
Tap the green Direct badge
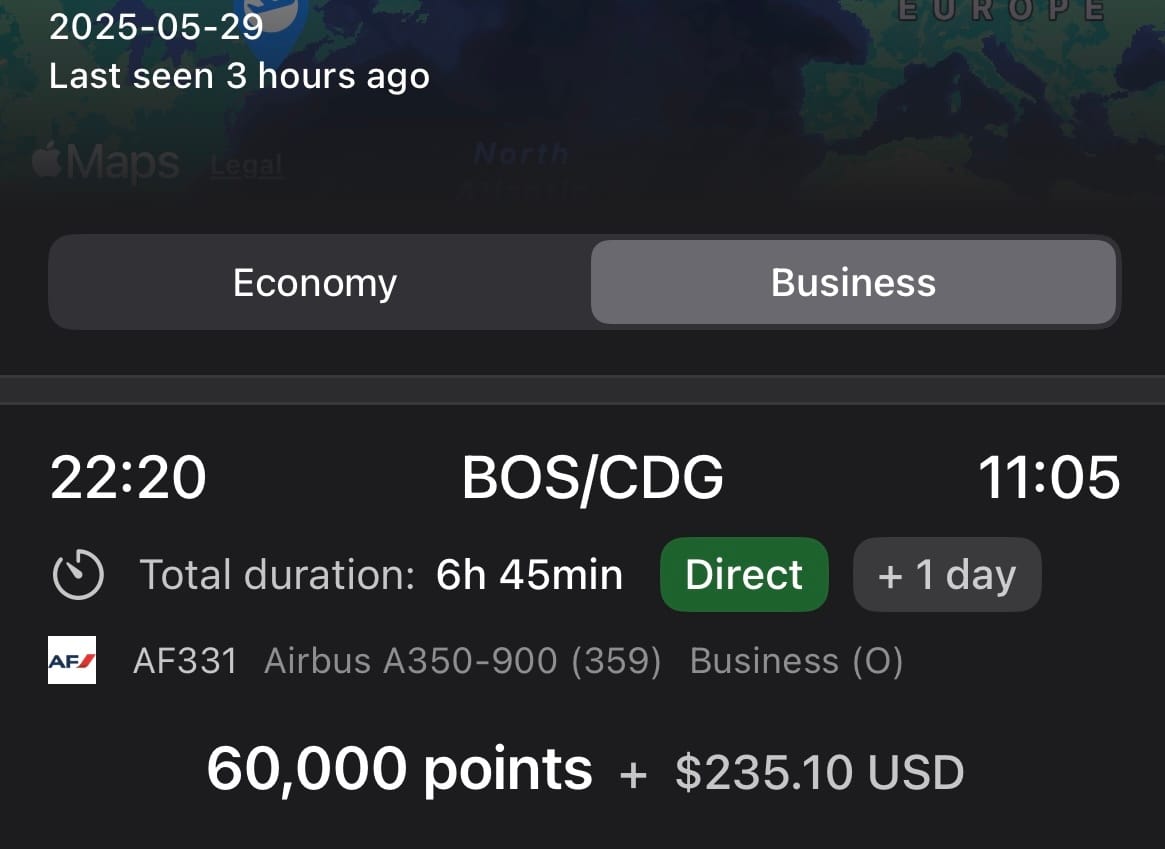coord(744,574)
